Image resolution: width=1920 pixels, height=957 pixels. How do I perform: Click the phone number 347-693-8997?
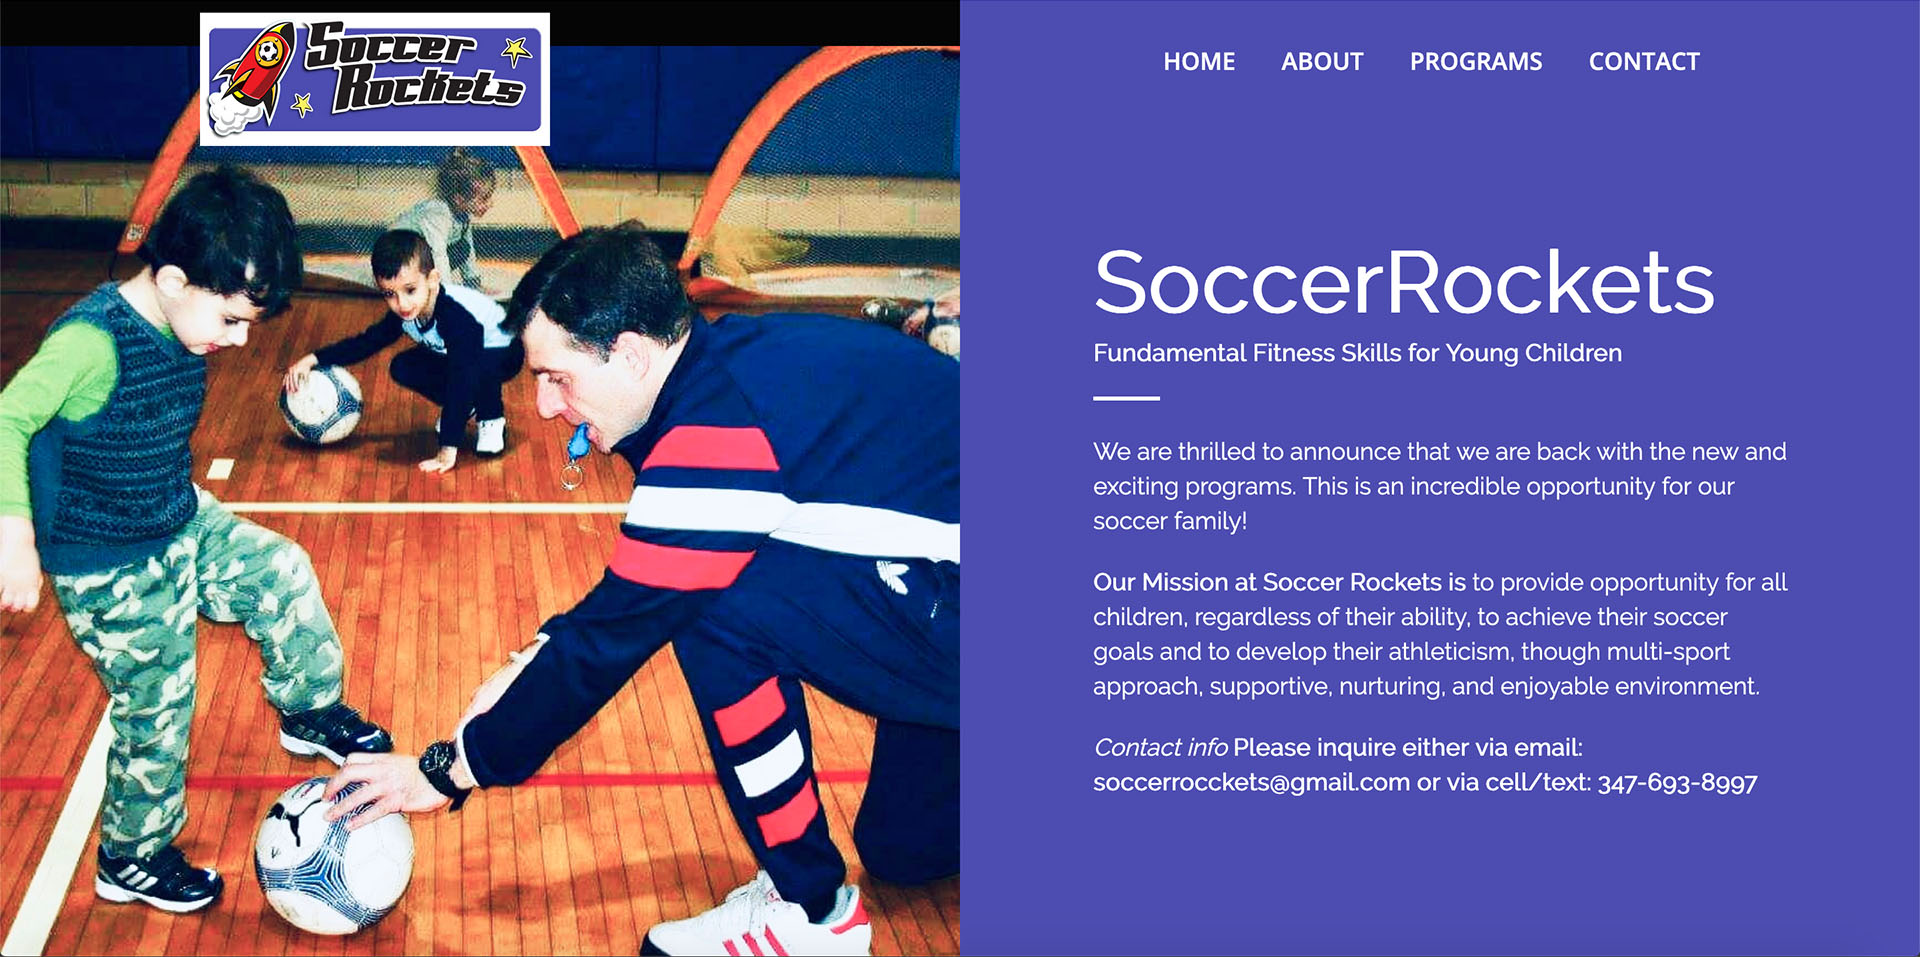[x=1677, y=782]
